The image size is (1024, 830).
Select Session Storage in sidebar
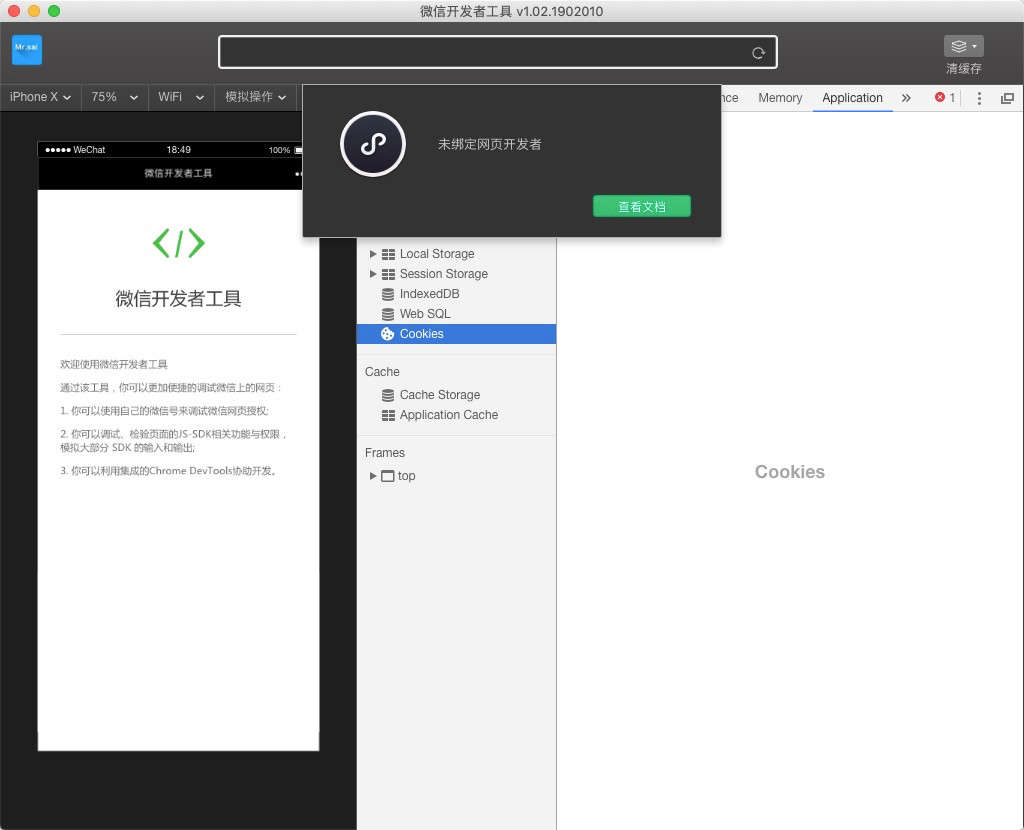point(456,274)
